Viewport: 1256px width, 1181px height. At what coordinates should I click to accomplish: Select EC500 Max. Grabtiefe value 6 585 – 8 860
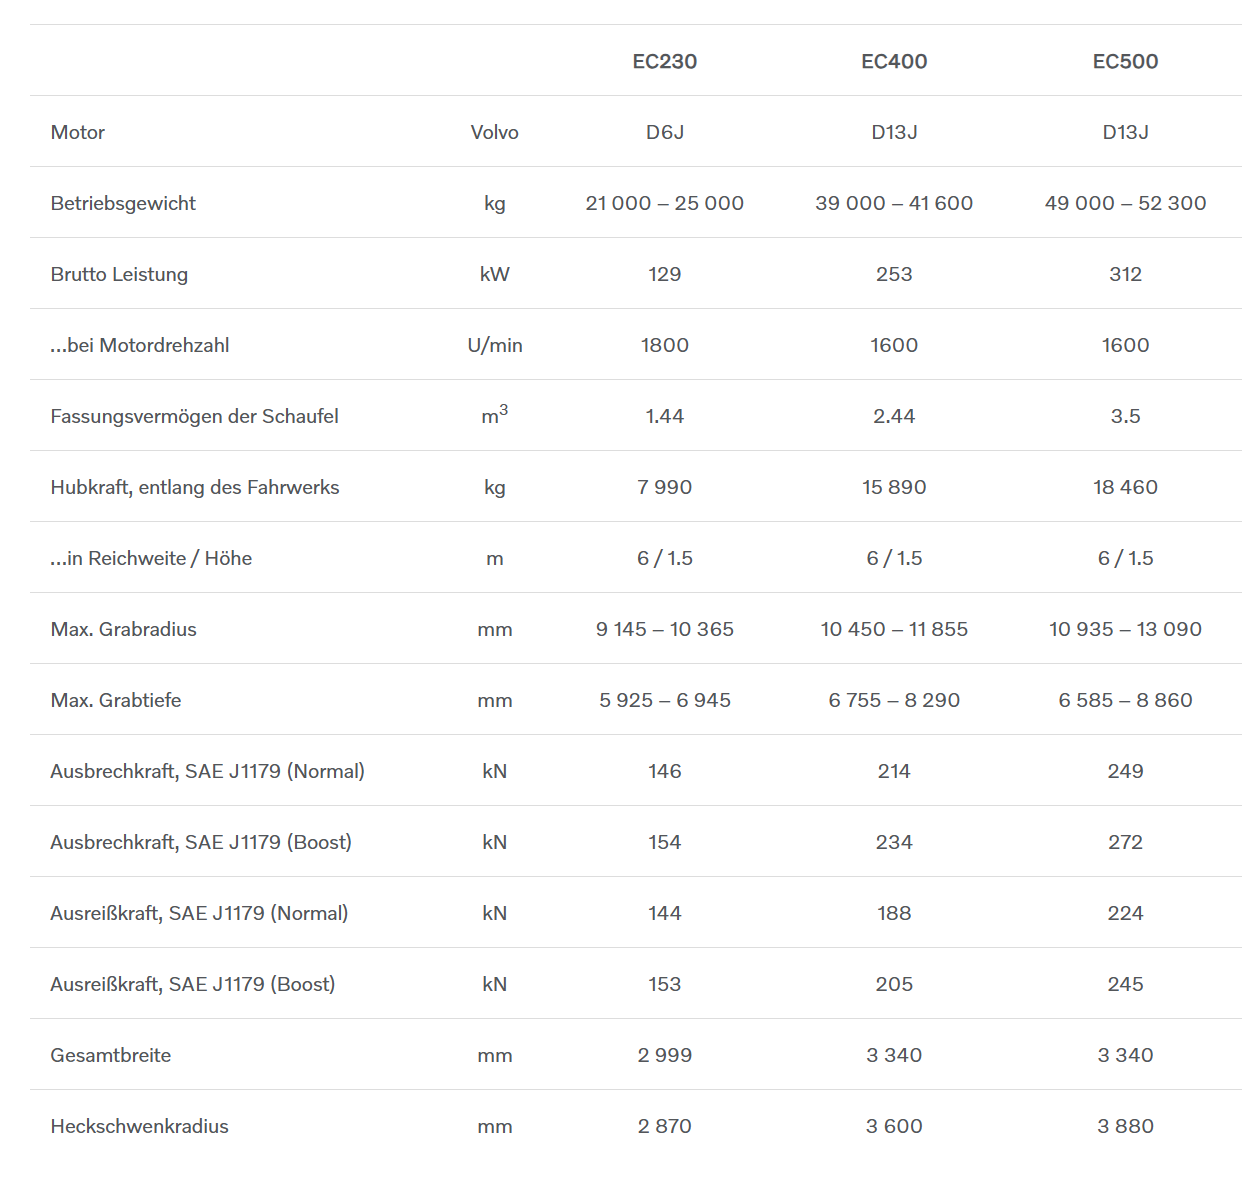point(1125,700)
